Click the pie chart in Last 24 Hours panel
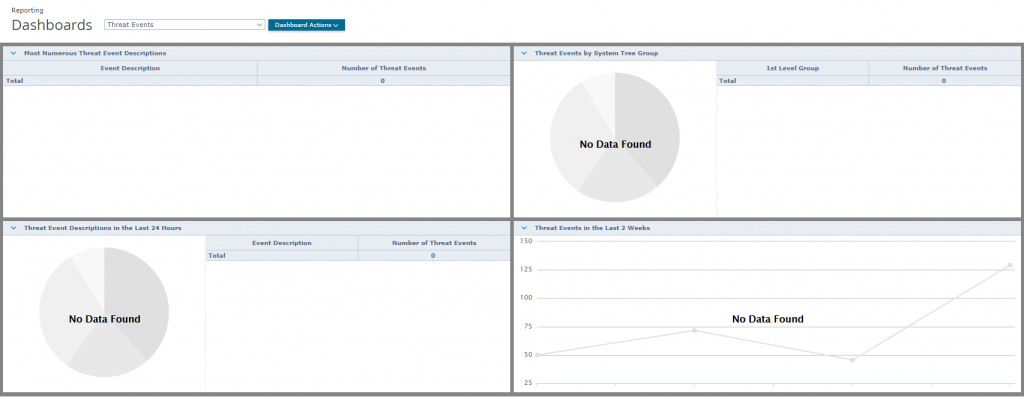Viewport: 1024px width, 397px height. [104, 312]
